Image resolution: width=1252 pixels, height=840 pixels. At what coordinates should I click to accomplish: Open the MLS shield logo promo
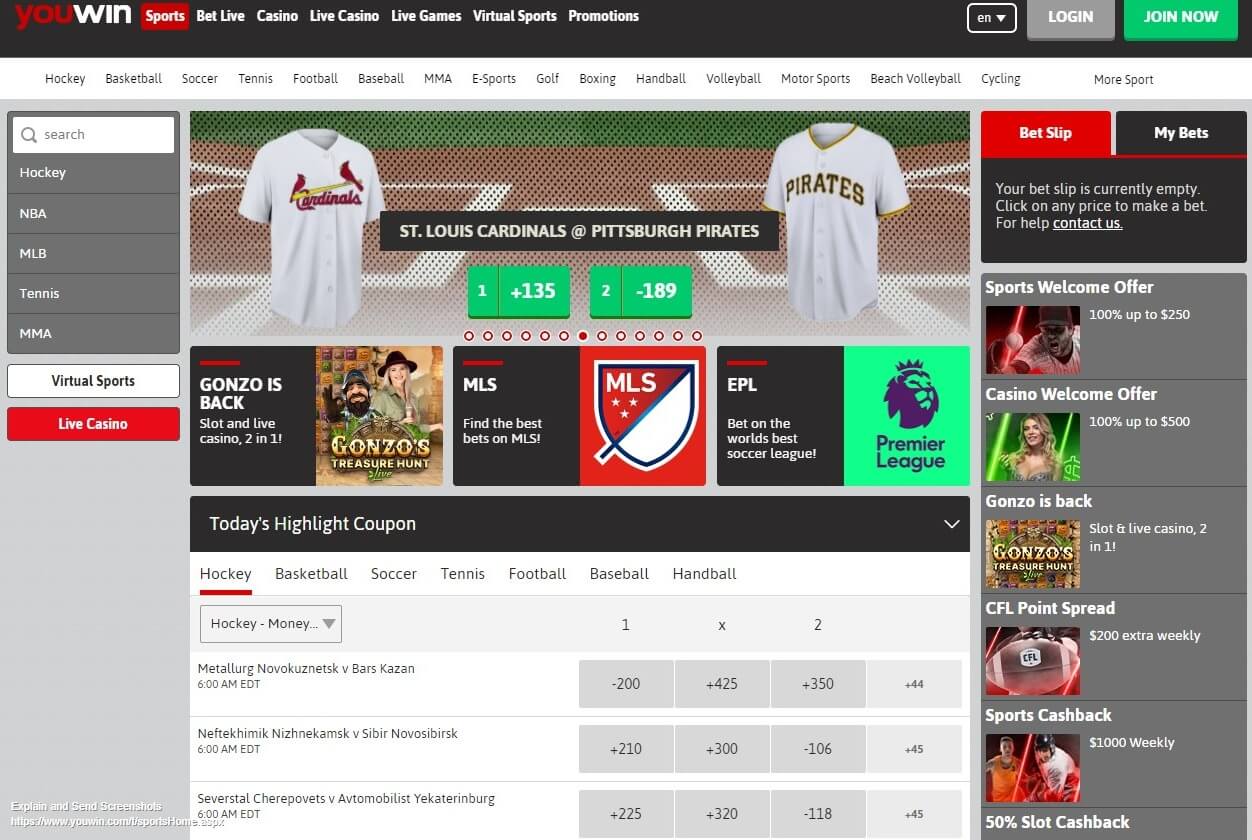pos(643,416)
